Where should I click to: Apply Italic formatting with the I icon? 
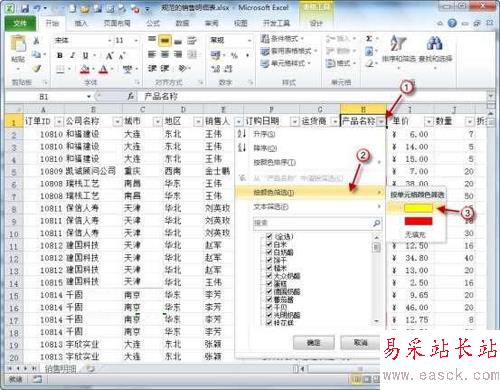72,55
